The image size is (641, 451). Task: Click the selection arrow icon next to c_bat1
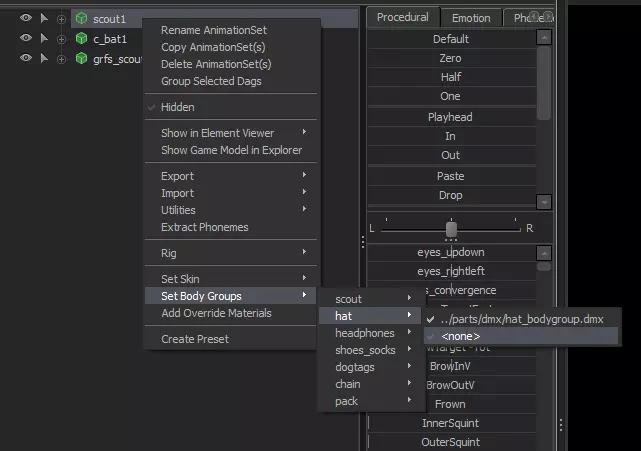click(x=44, y=38)
